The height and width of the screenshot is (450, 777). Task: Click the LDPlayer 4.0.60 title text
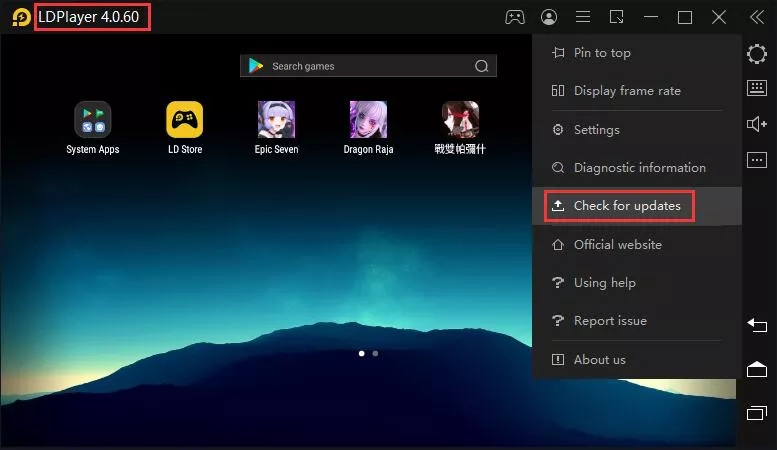[x=89, y=17]
